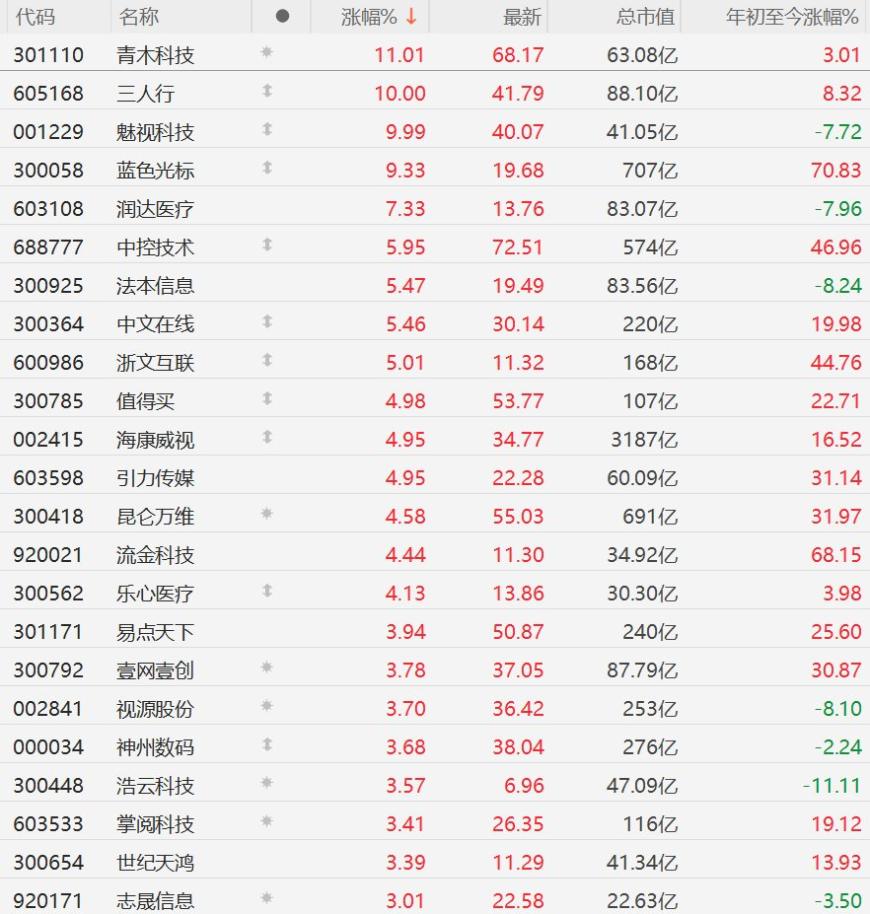Click the star marker icon for 青木科技

point(267,54)
